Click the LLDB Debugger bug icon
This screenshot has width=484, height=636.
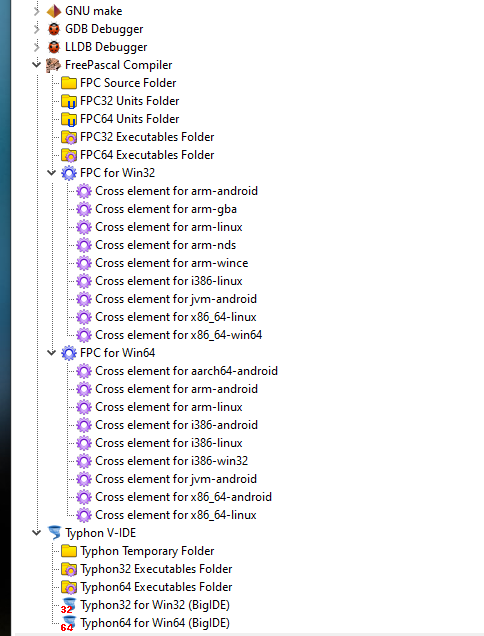pyautogui.click(x=54, y=47)
